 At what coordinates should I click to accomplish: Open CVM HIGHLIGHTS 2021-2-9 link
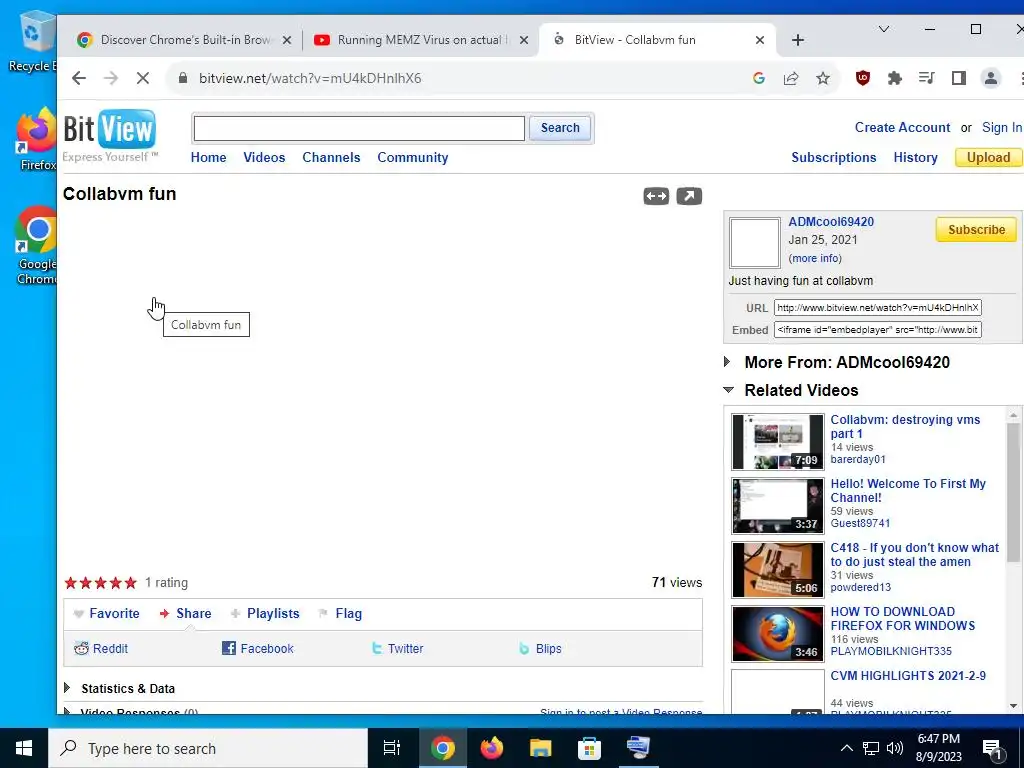[x=908, y=676]
